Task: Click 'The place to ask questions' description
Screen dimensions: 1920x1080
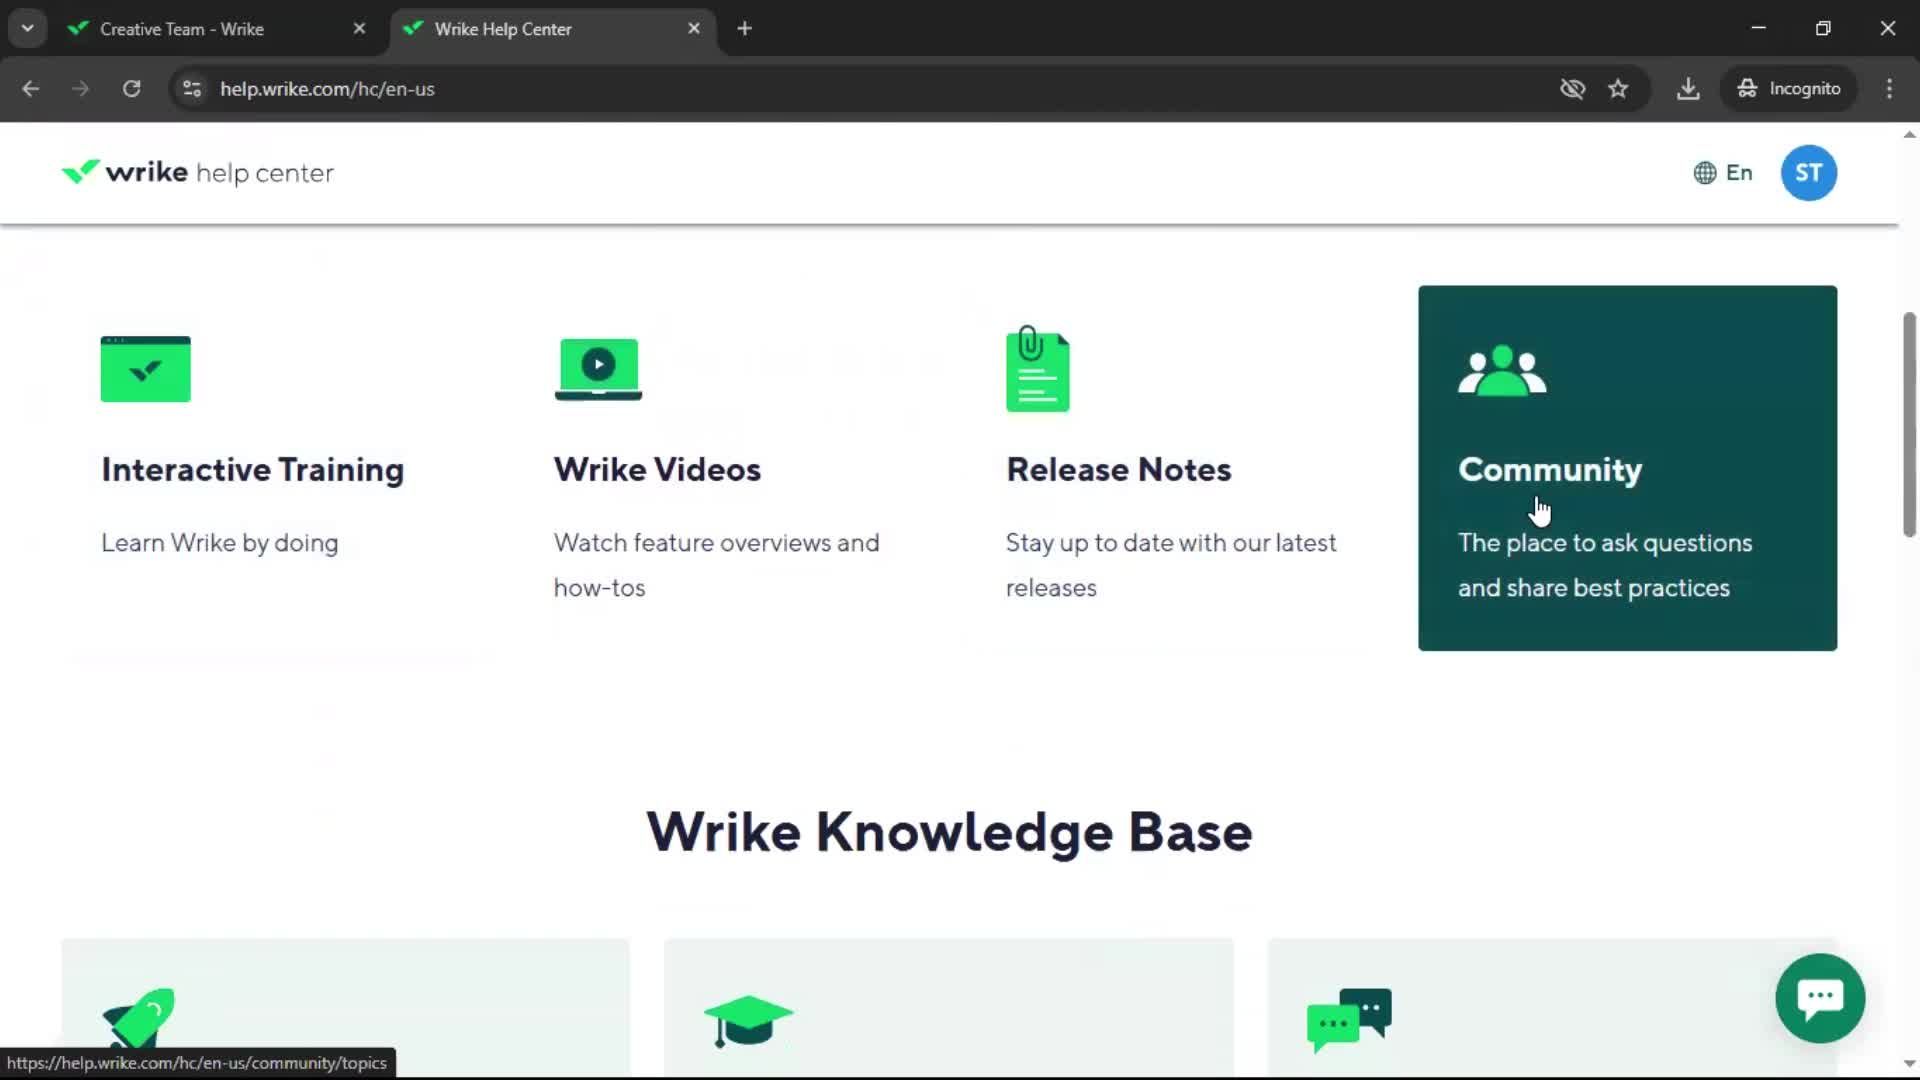Action: pyautogui.click(x=1604, y=565)
